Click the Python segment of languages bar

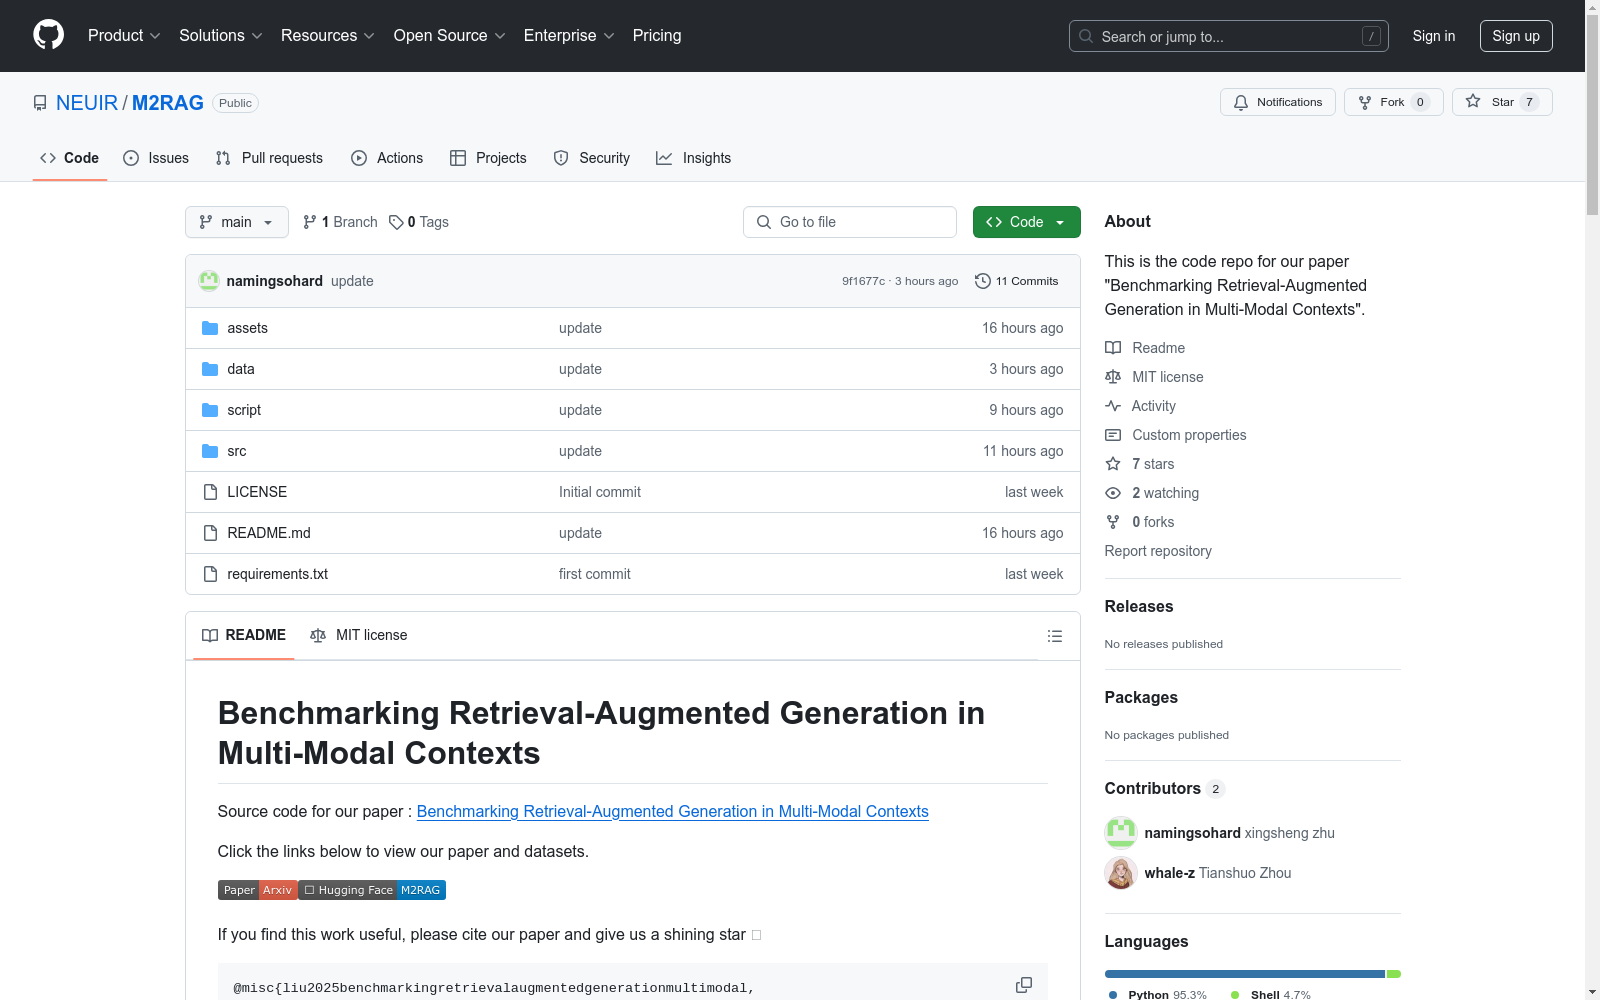pyautogui.click(x=1245, y=974)
